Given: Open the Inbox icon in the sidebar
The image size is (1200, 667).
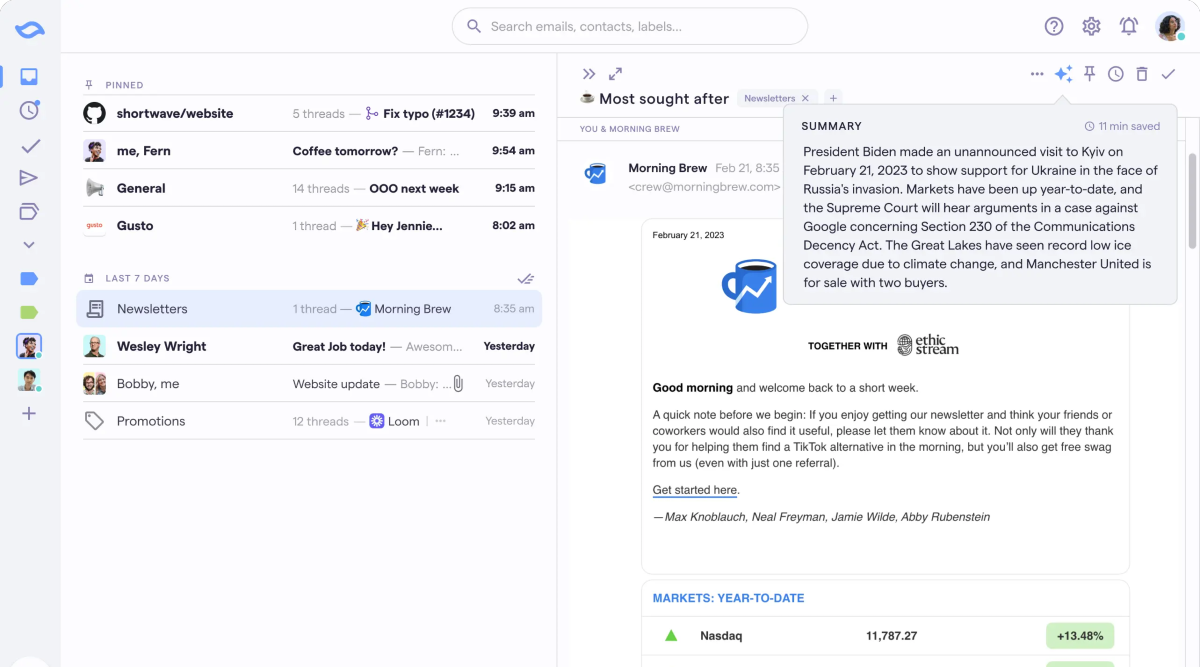Looking at the screenshot, I should tap(29, 76).
